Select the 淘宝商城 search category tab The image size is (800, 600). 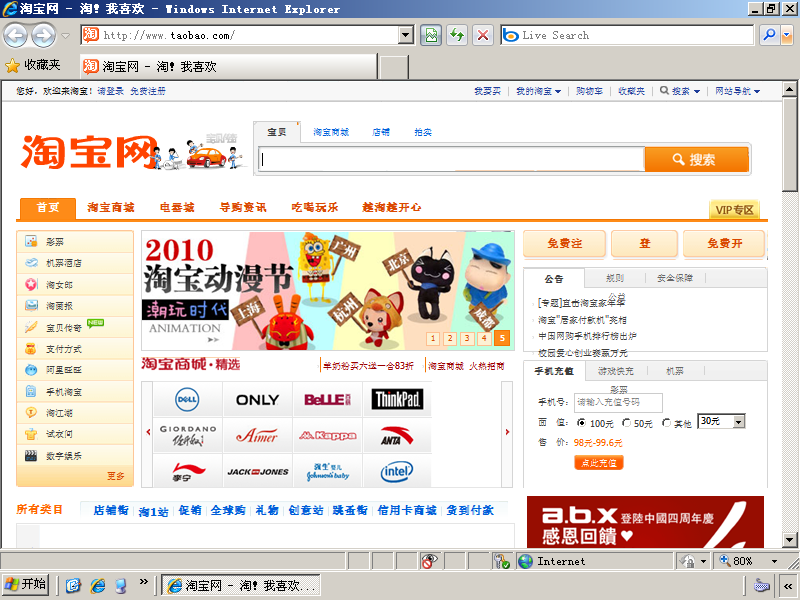331,132
